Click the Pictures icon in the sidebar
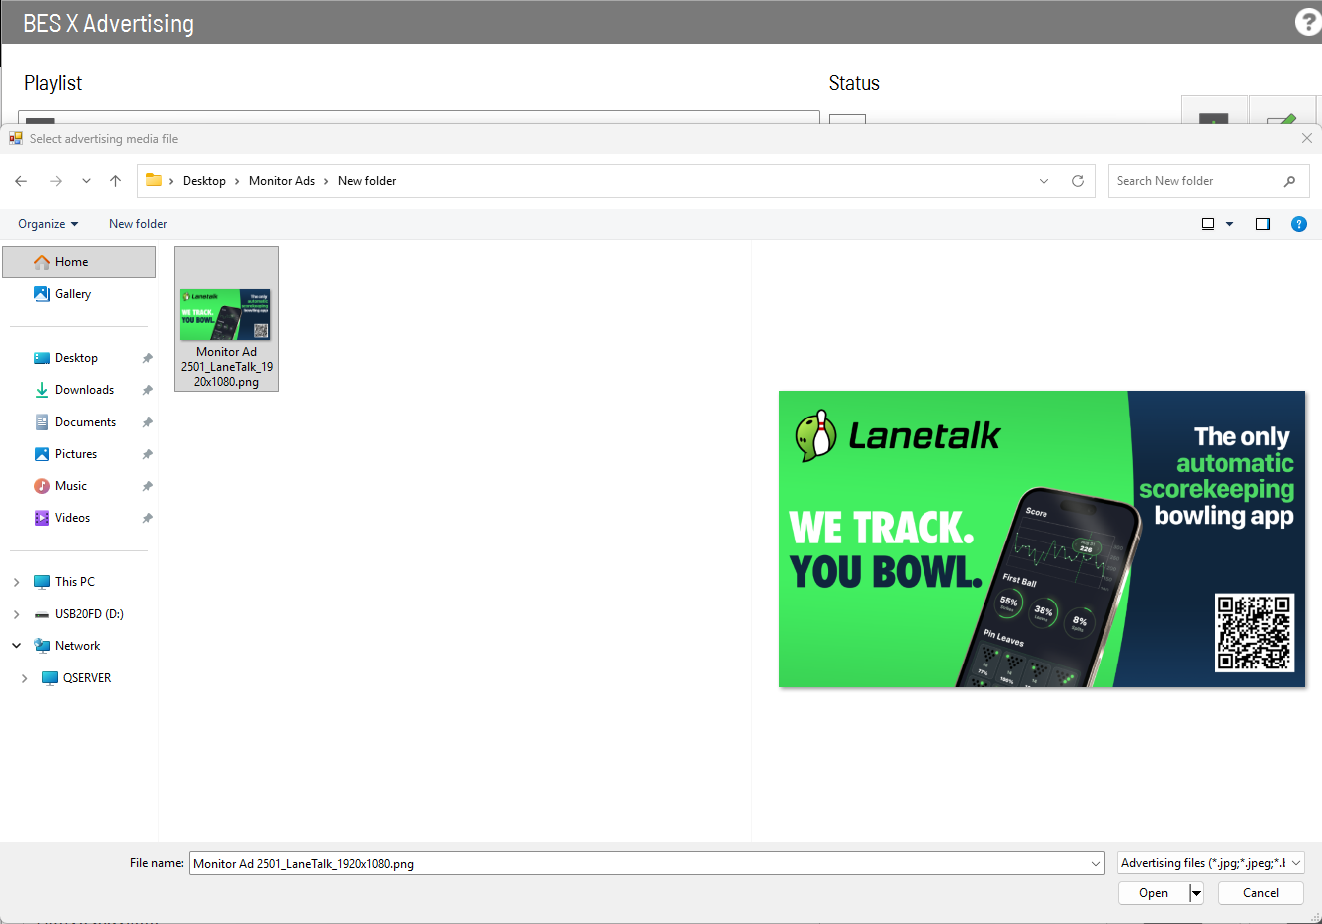1322x924 pixels. click(42, 454)
